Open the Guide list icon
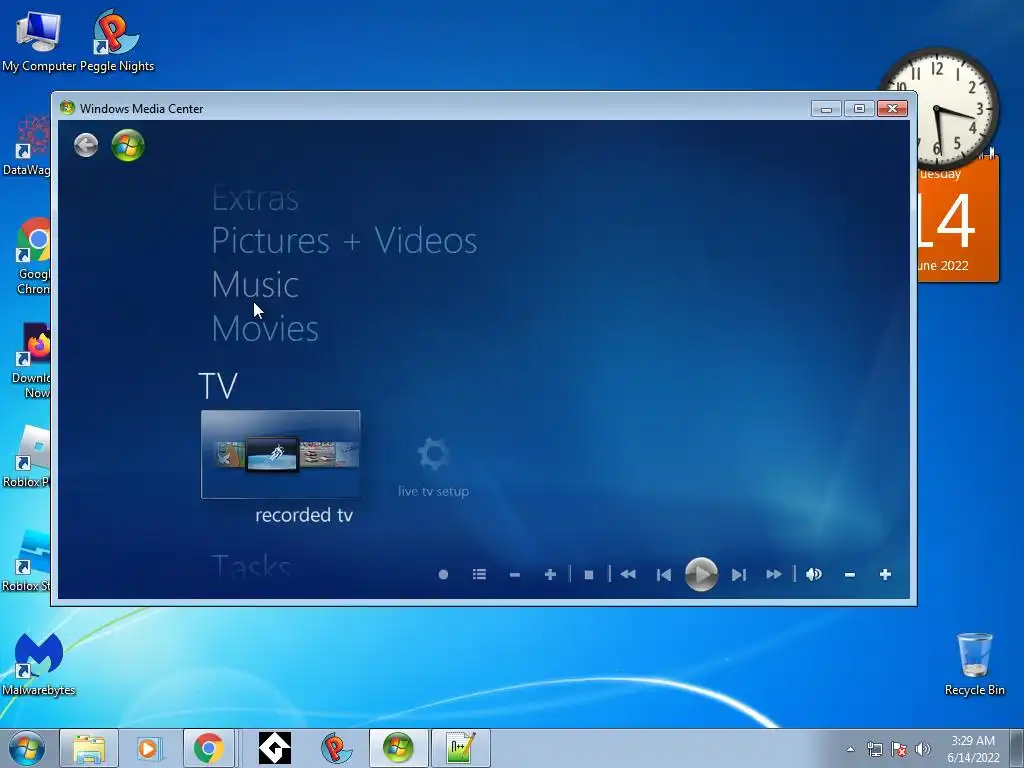 479,574
